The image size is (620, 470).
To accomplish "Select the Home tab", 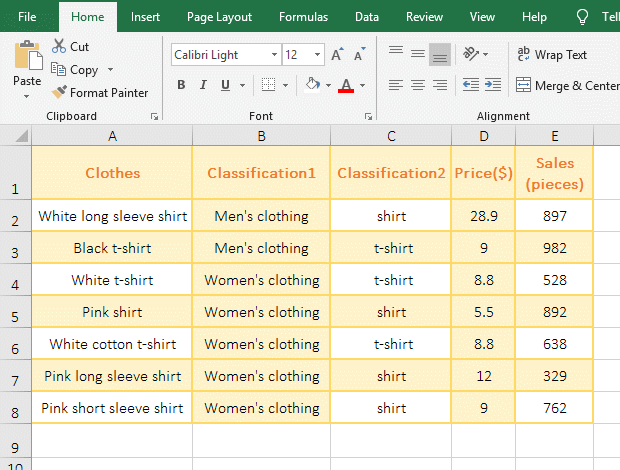I will 88,17.
